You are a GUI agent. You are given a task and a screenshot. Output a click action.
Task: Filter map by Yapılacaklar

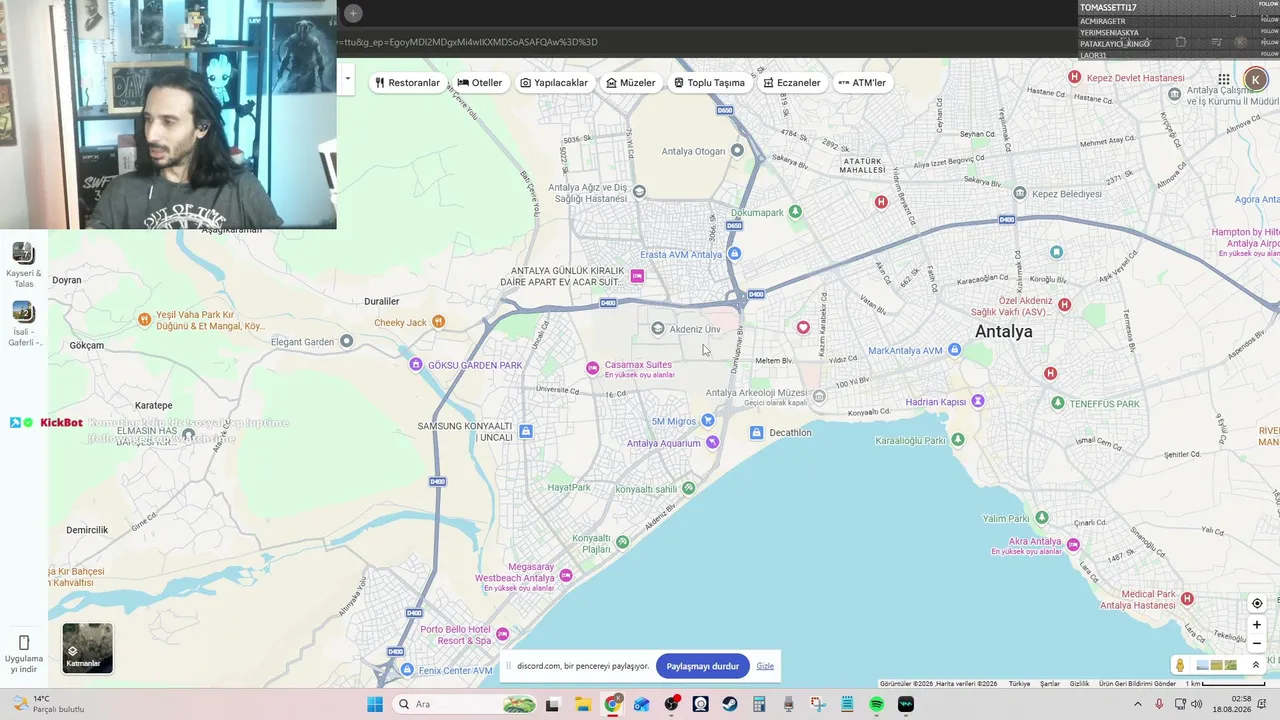pyautogui.click(x=554, y=82)
